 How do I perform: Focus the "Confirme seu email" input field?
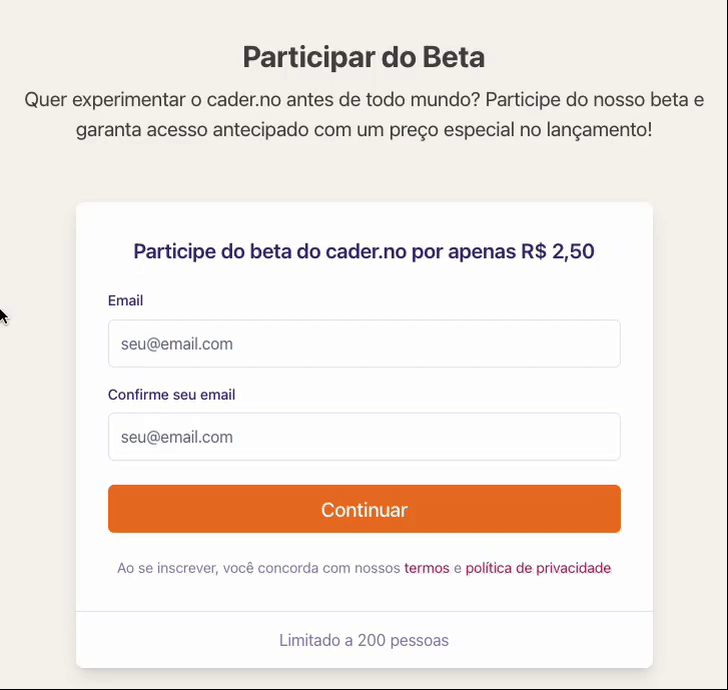tap(364, 437)
